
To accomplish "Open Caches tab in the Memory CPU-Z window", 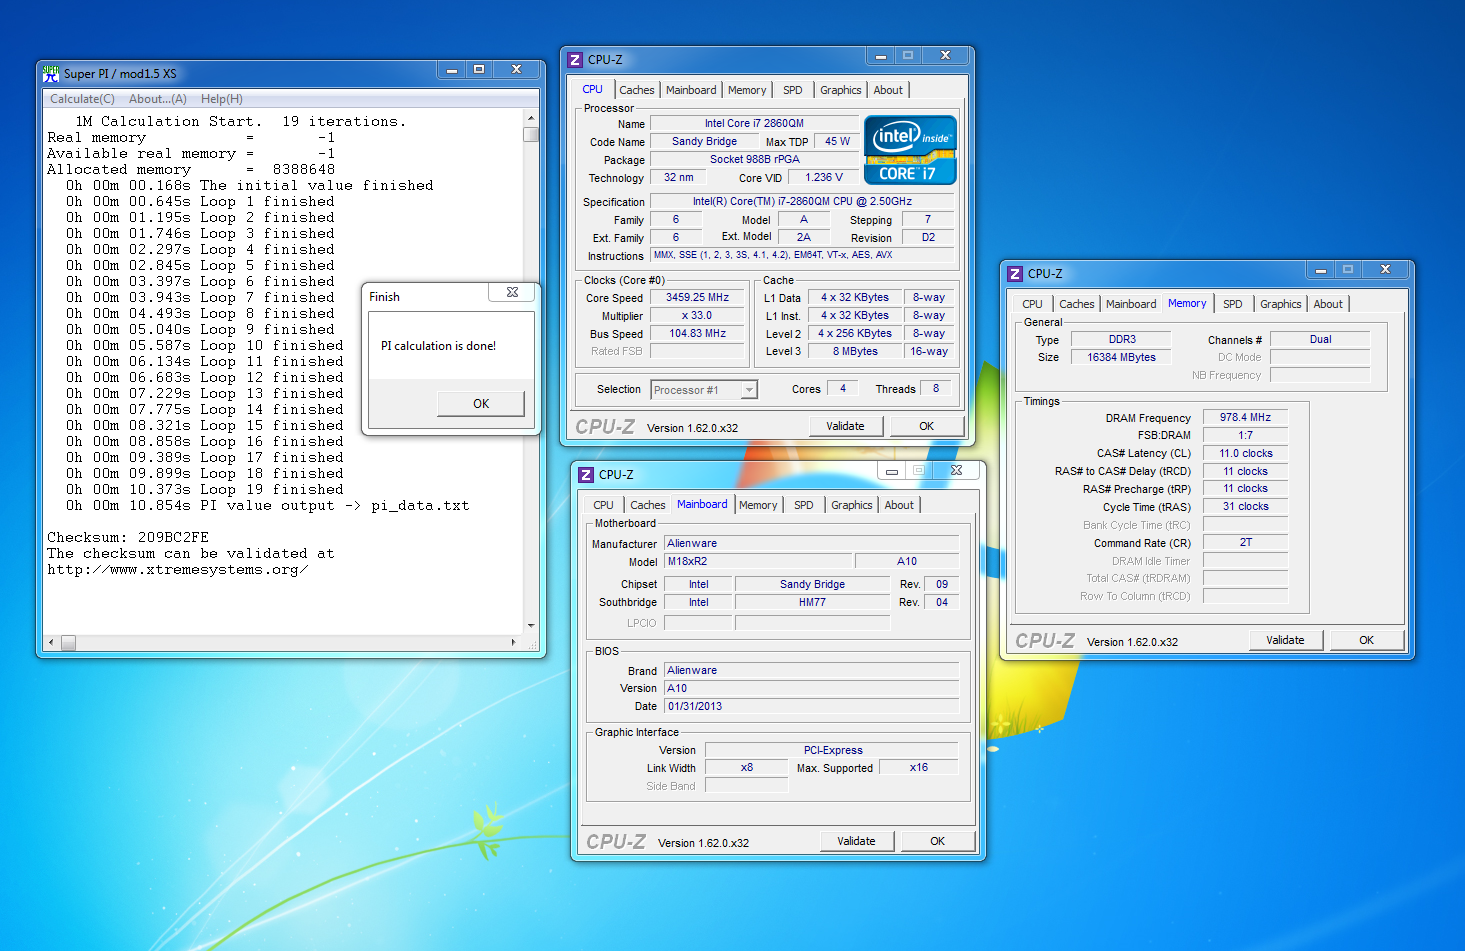I will tap(1076, 304).
